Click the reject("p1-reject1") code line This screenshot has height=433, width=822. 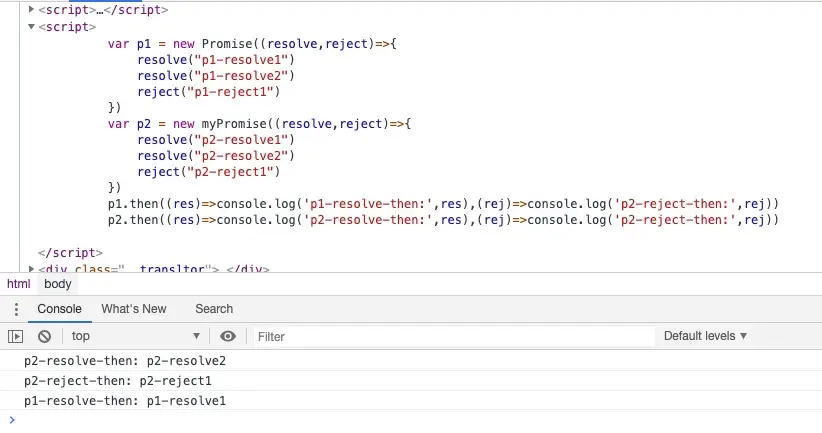pyautogui.click(x=209, y=92)
